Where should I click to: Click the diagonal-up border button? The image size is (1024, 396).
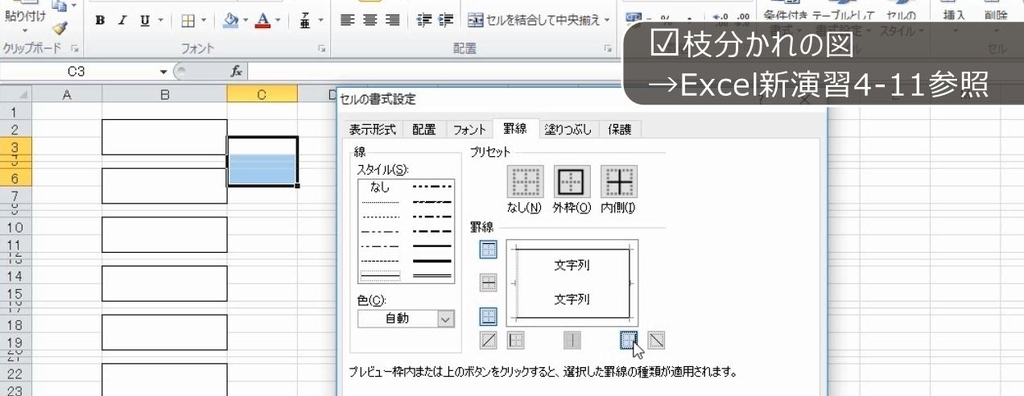coord(488,340)
